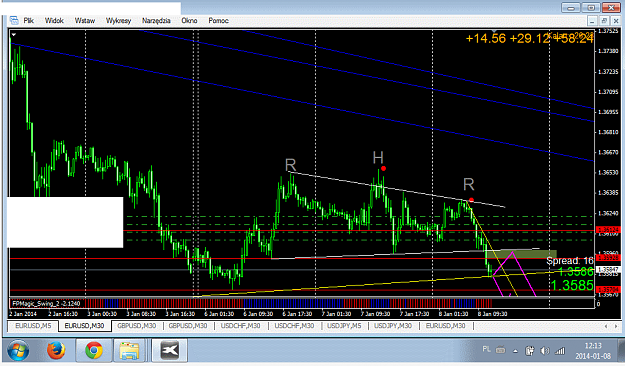The height and width of the screenshot is (366, 625).
Task: Open the Windows Start menu
Action: [x=18, y=351]
